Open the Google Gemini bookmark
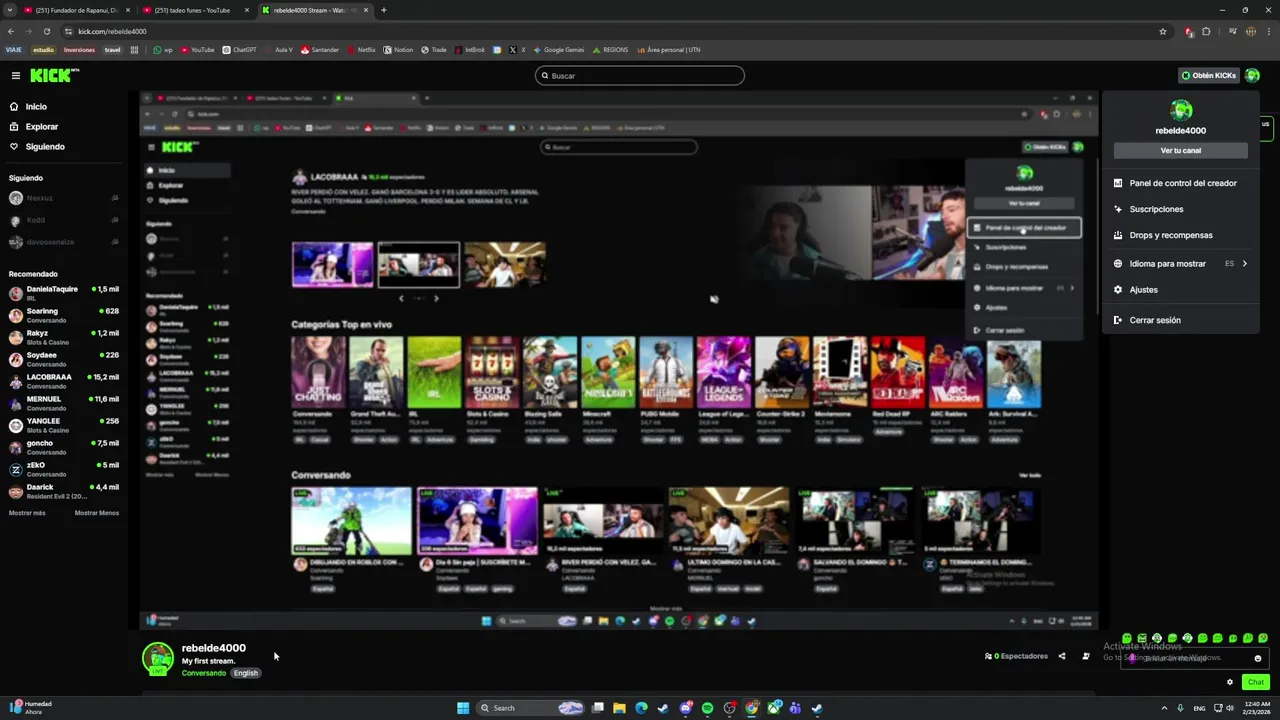The image size is (1280, 720). click(559, 50)
